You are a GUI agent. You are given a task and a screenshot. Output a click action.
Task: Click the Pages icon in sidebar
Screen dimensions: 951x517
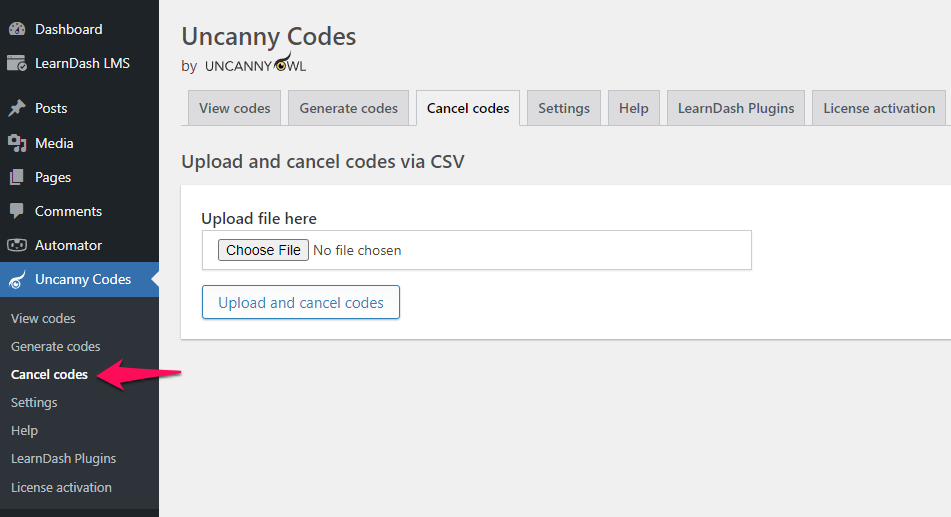(17, 177)
